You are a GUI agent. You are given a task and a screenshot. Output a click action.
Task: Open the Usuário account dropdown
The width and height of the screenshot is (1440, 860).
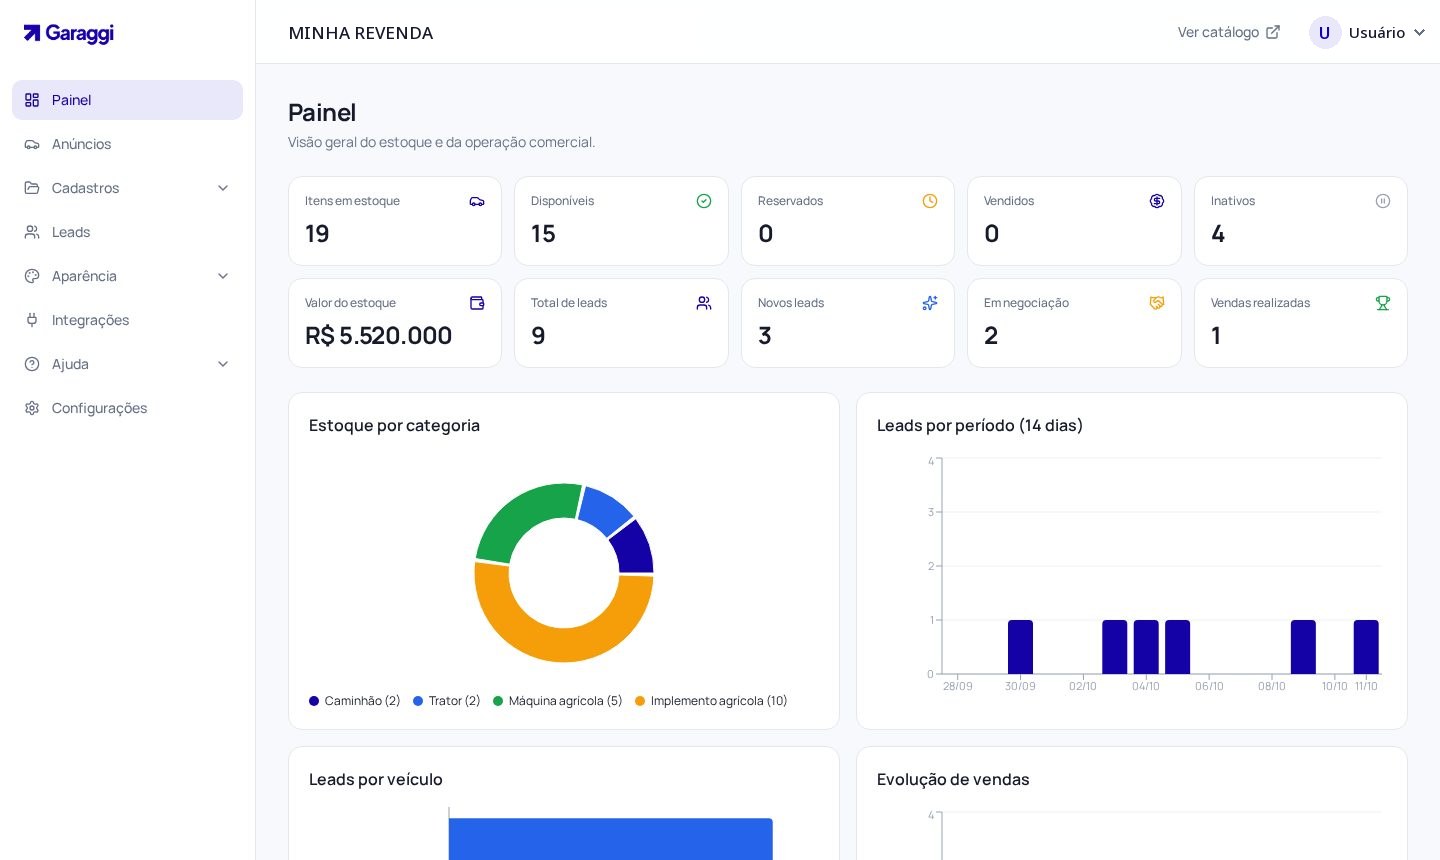point(1367,33)
